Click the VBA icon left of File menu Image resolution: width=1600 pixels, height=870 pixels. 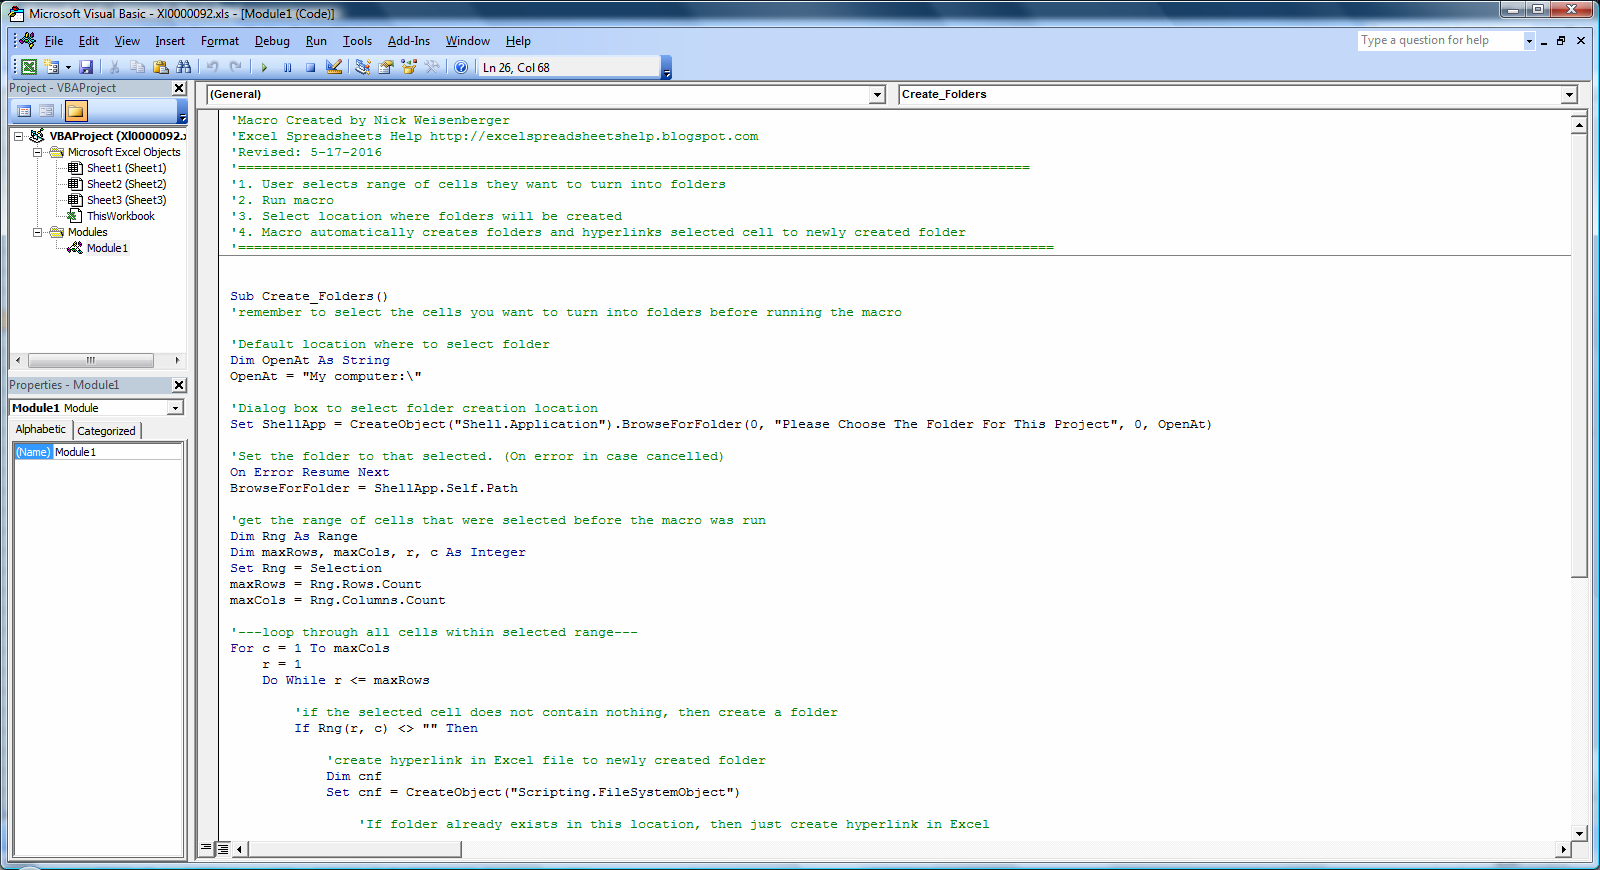[x=27, y=40]
